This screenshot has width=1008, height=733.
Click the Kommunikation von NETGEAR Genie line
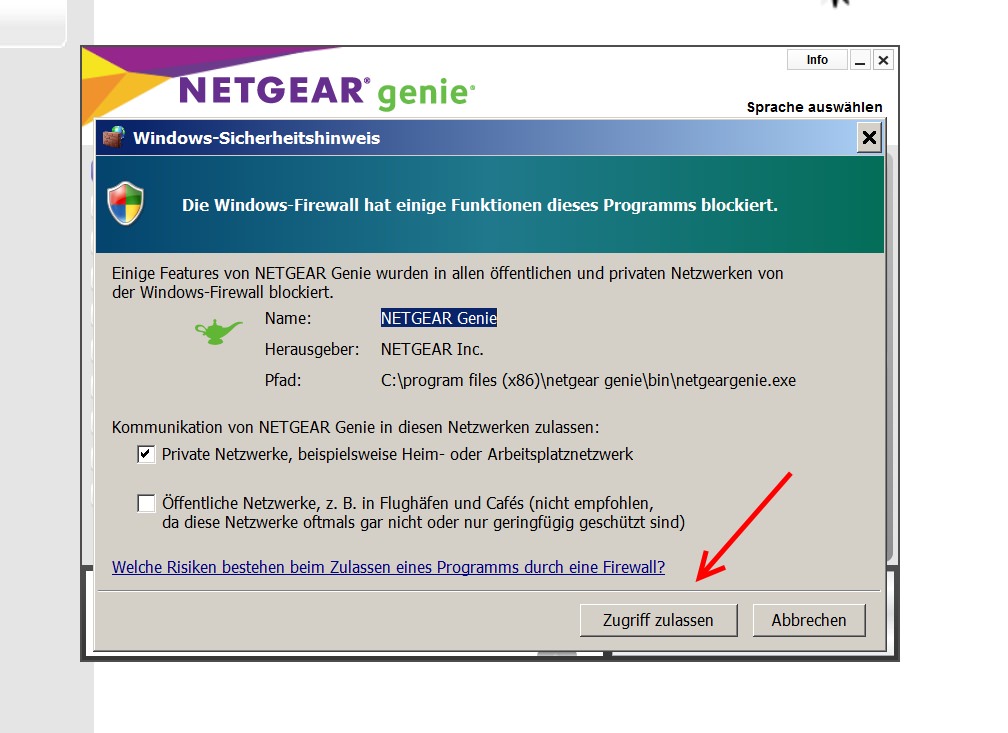(356, 428)
